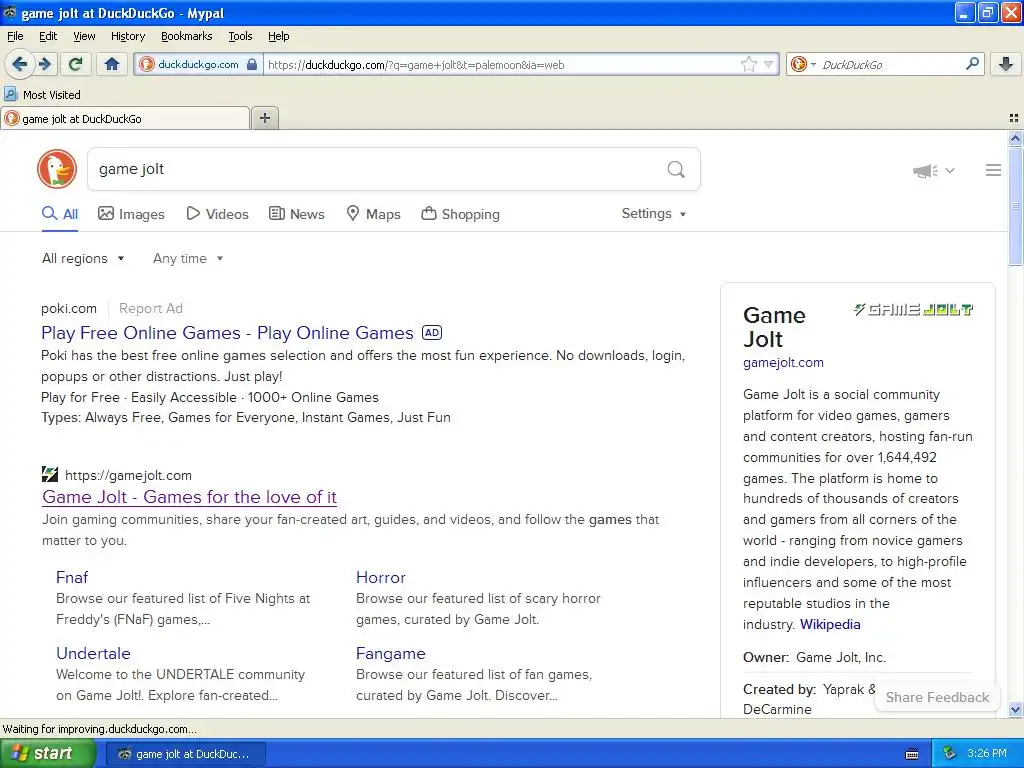Open 'Game Jolt - Games for the love of it'
1024x768 pixels.
tap(189, 497)
